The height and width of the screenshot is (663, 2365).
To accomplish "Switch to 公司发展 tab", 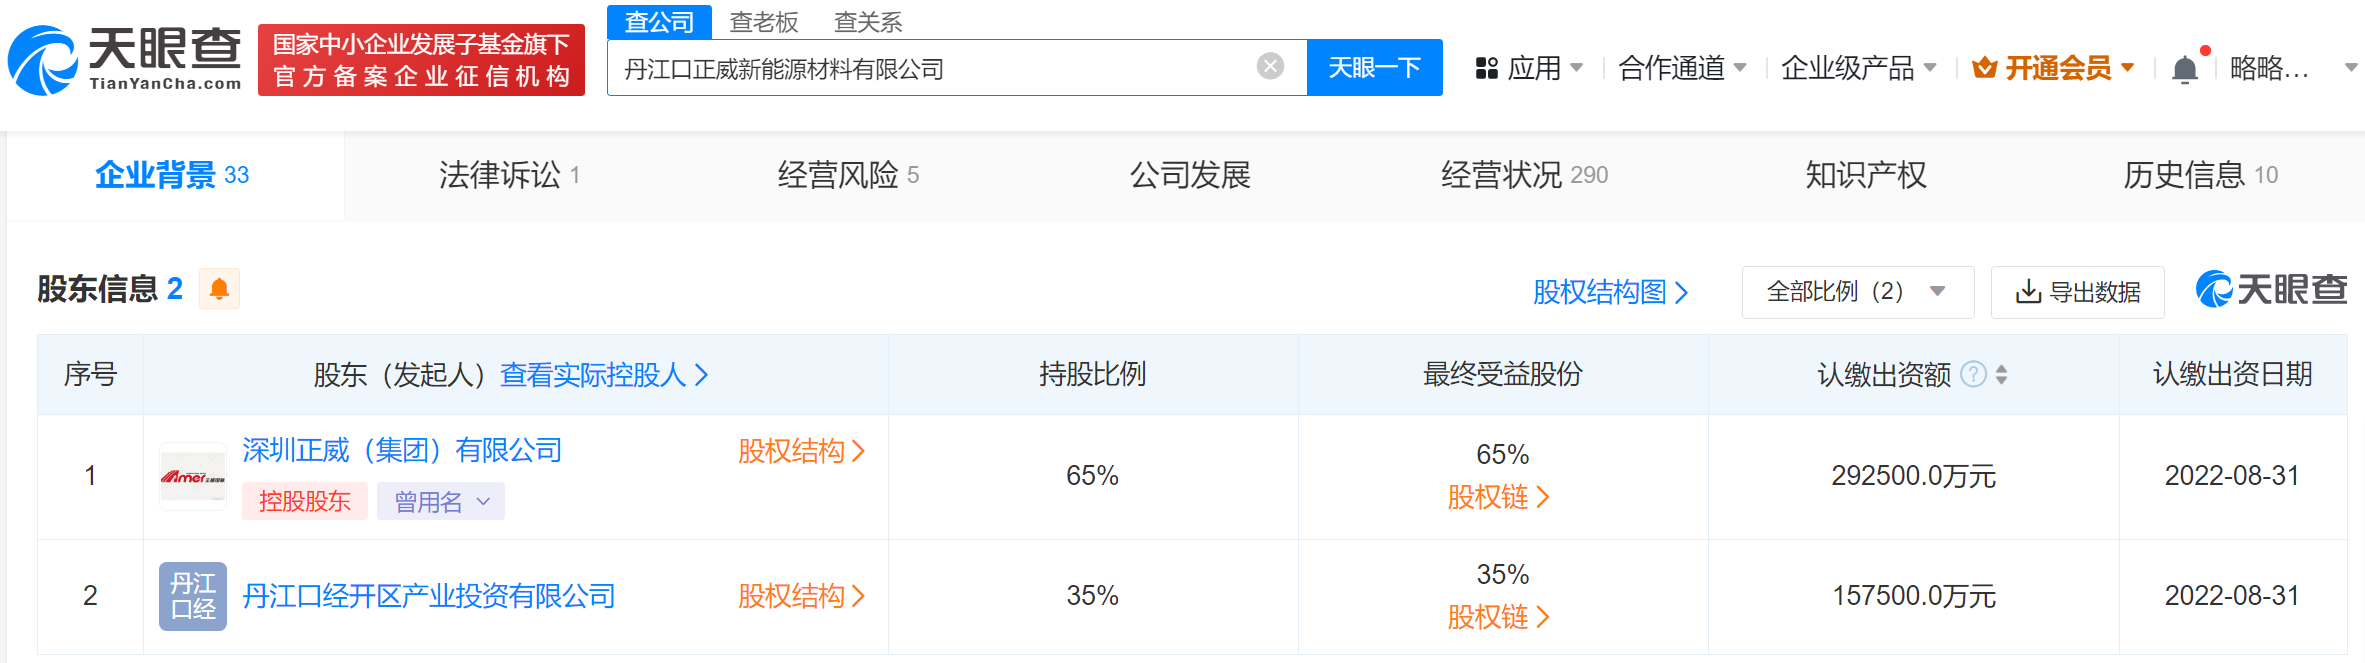I will (x=1190, y=175).
